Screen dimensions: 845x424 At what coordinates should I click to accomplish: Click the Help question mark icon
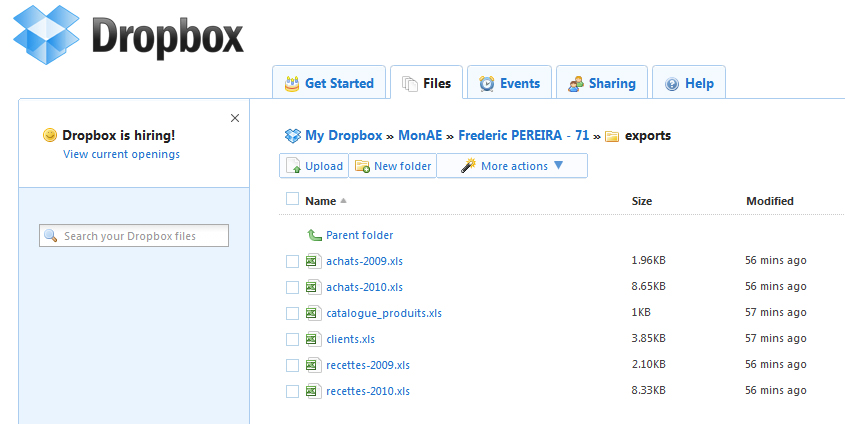click(671, 84)
